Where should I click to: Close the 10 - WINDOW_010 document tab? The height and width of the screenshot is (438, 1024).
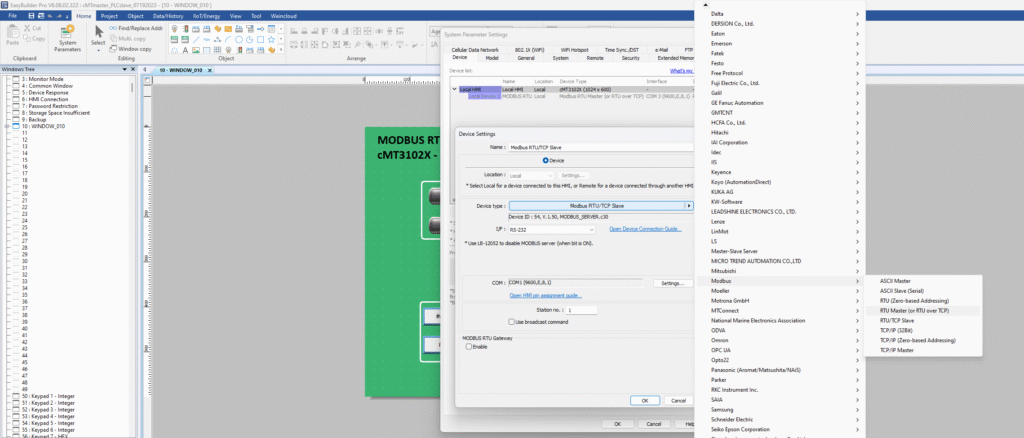click(208, 70)
